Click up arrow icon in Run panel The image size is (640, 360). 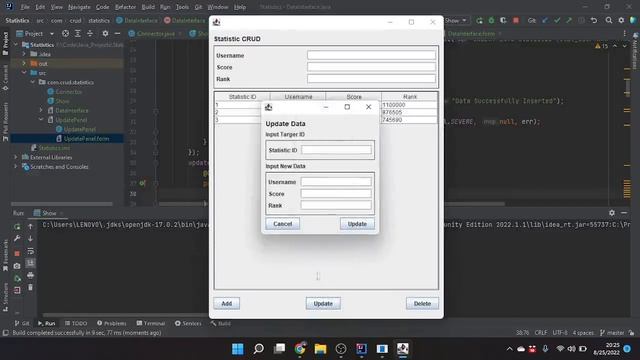(30, 226)
